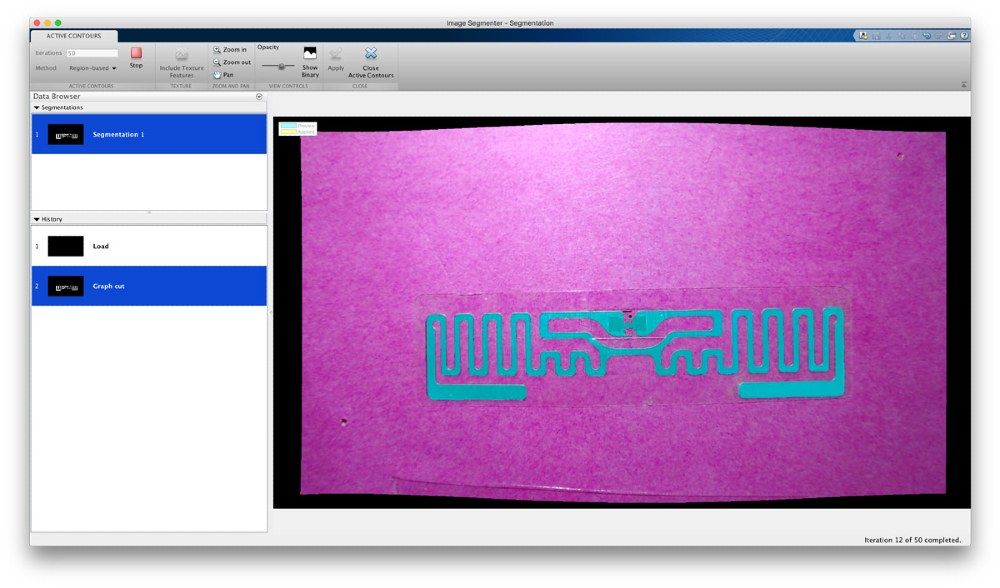The height and width of the screenshot is (588, 1000).
Task: Click the undo arrow in quick access bar
Action: coord(927,36)
